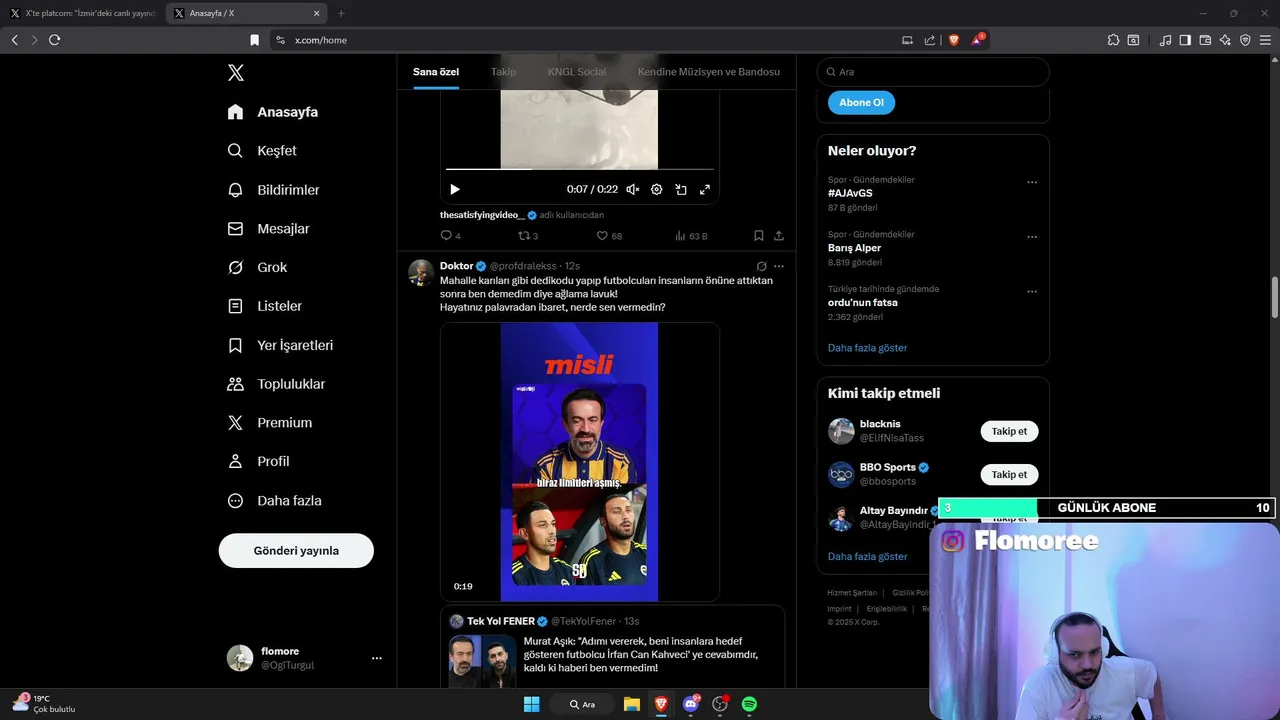Screen dimensions: 1280x720
Task: Open Yer İşaretleri bookmarks
Action: [x=281, y=345]
